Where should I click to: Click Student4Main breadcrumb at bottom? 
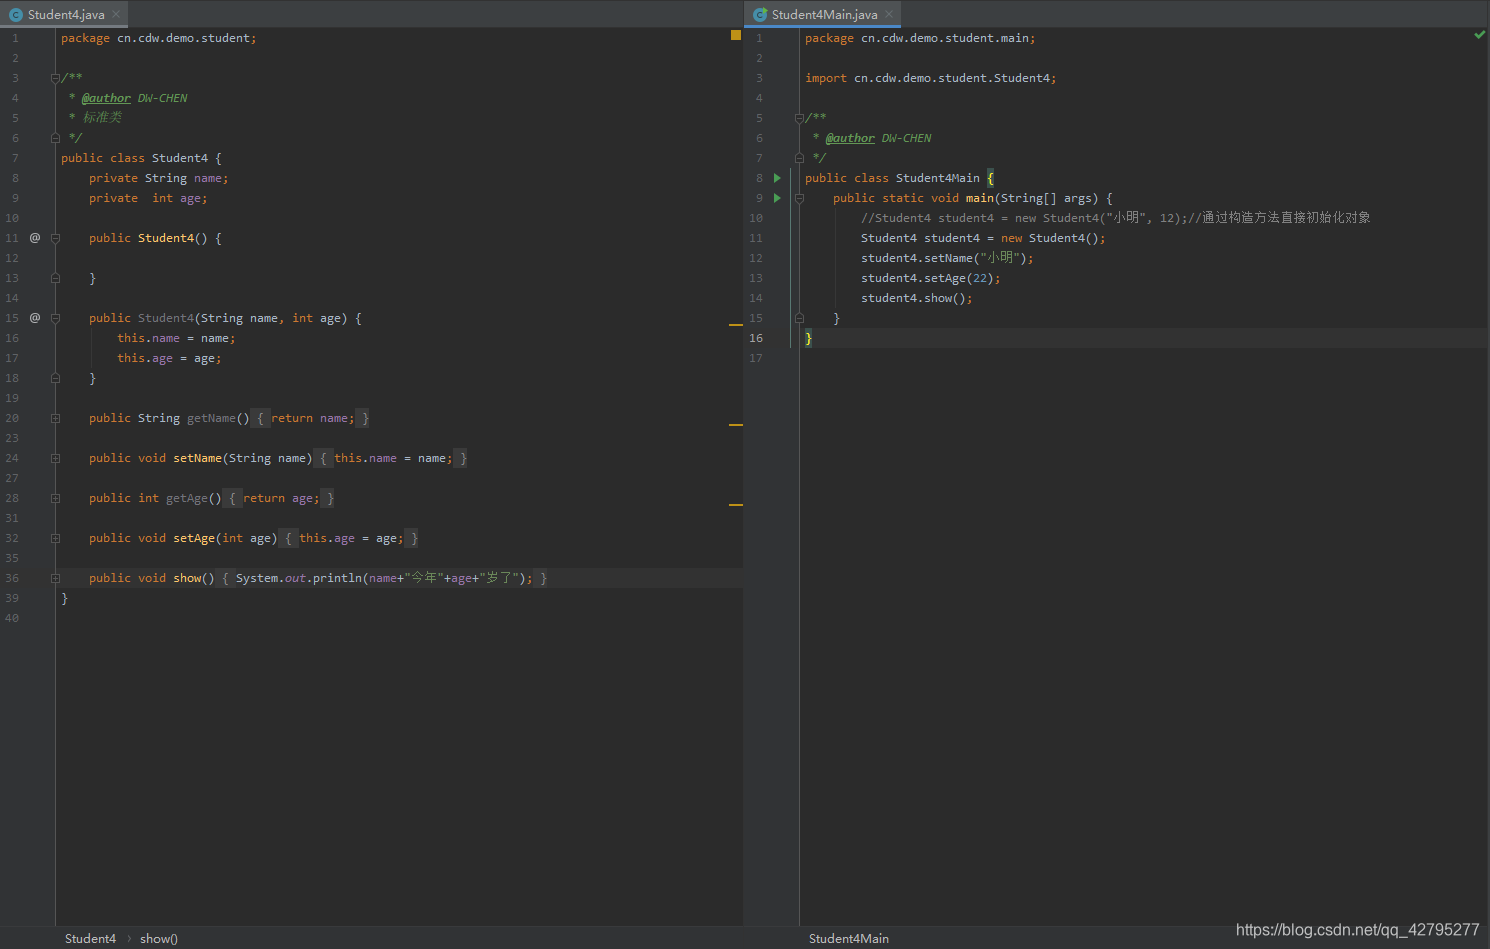(848, 938)
